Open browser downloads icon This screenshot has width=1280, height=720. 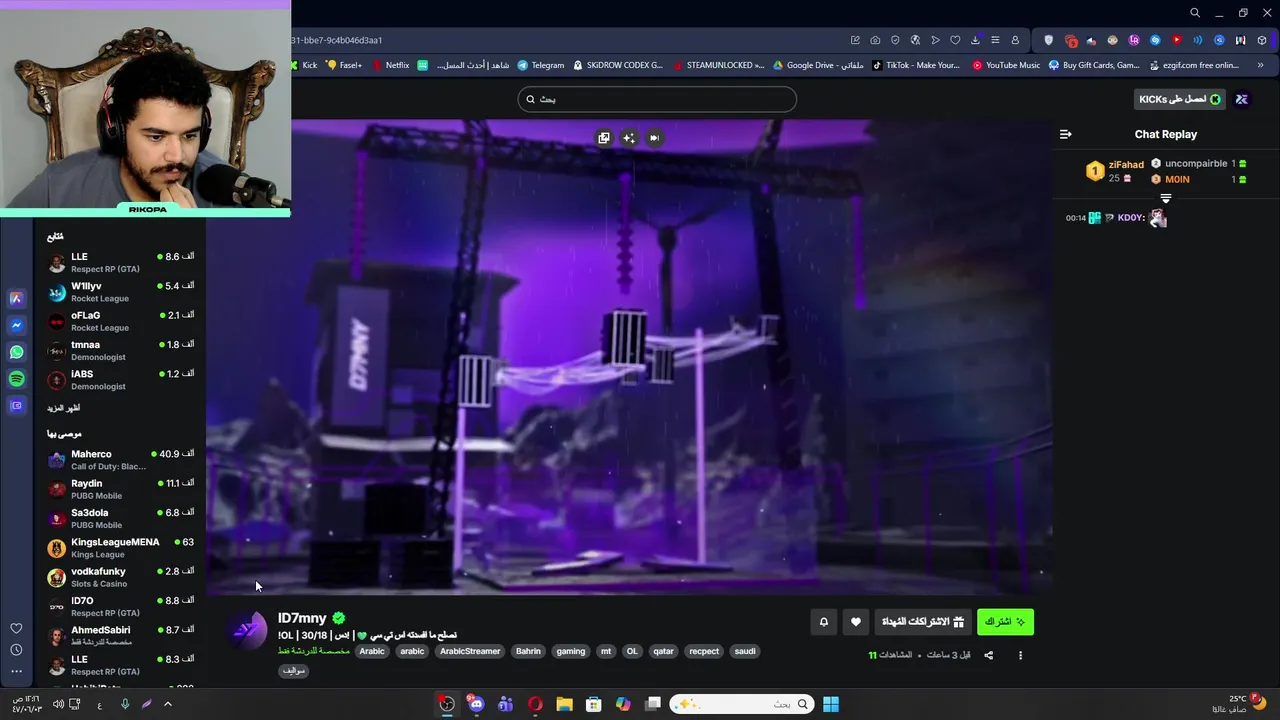pyautogui.click(x=975, y=40)
